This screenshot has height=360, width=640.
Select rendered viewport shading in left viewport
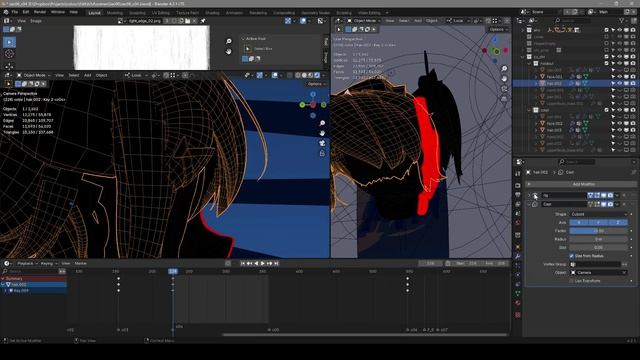[x=317, y=75]
